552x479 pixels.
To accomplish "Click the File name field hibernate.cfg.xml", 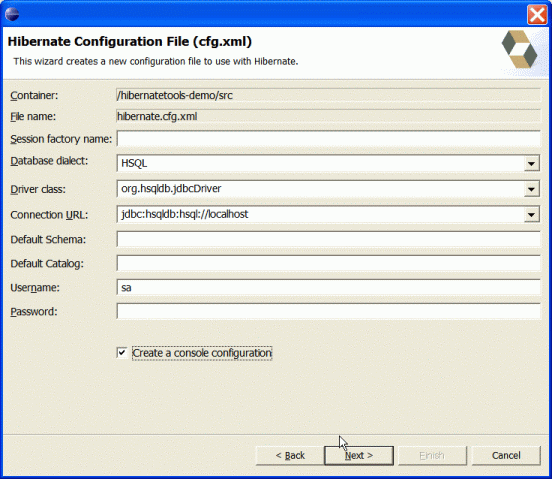I will tap(328, 116).
